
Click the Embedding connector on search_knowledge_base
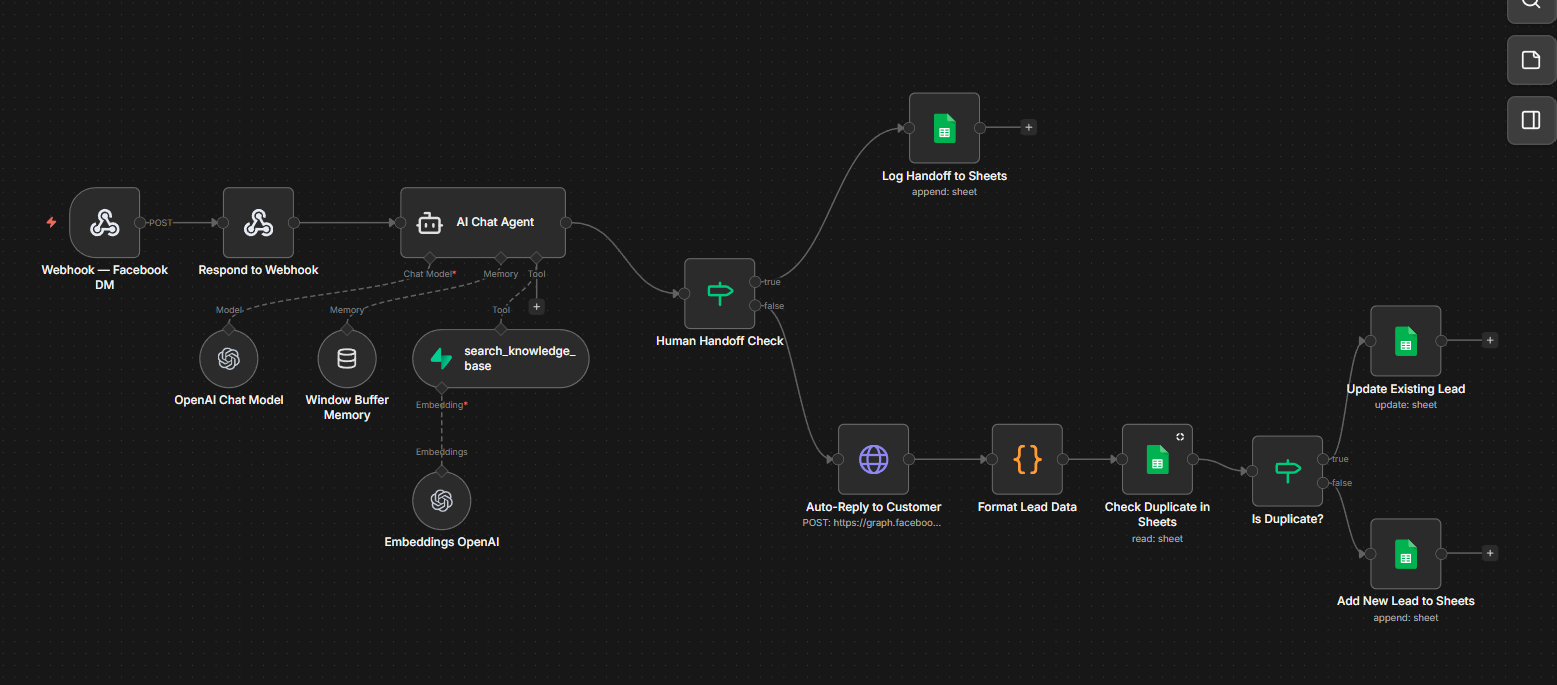coord(441,387)
